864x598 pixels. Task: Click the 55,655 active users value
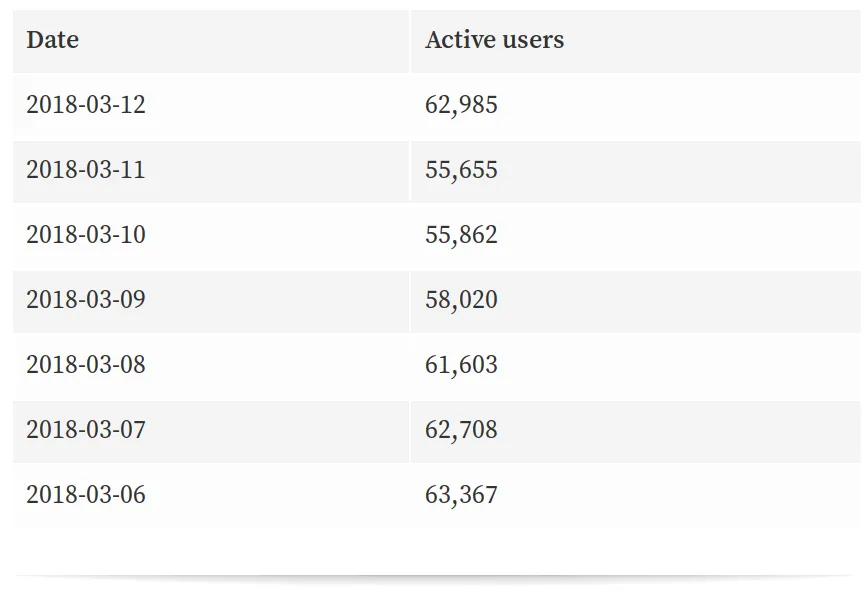point(461,170)
